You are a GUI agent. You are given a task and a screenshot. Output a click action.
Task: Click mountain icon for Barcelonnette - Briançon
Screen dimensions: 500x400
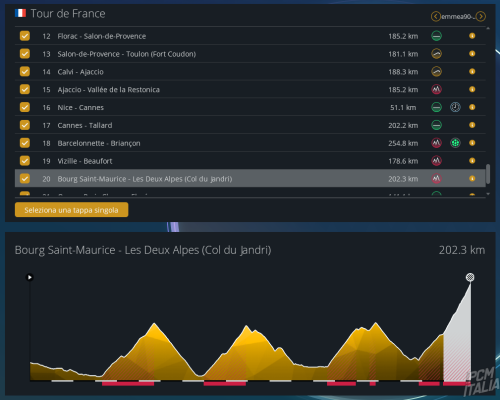pos(436,143)
